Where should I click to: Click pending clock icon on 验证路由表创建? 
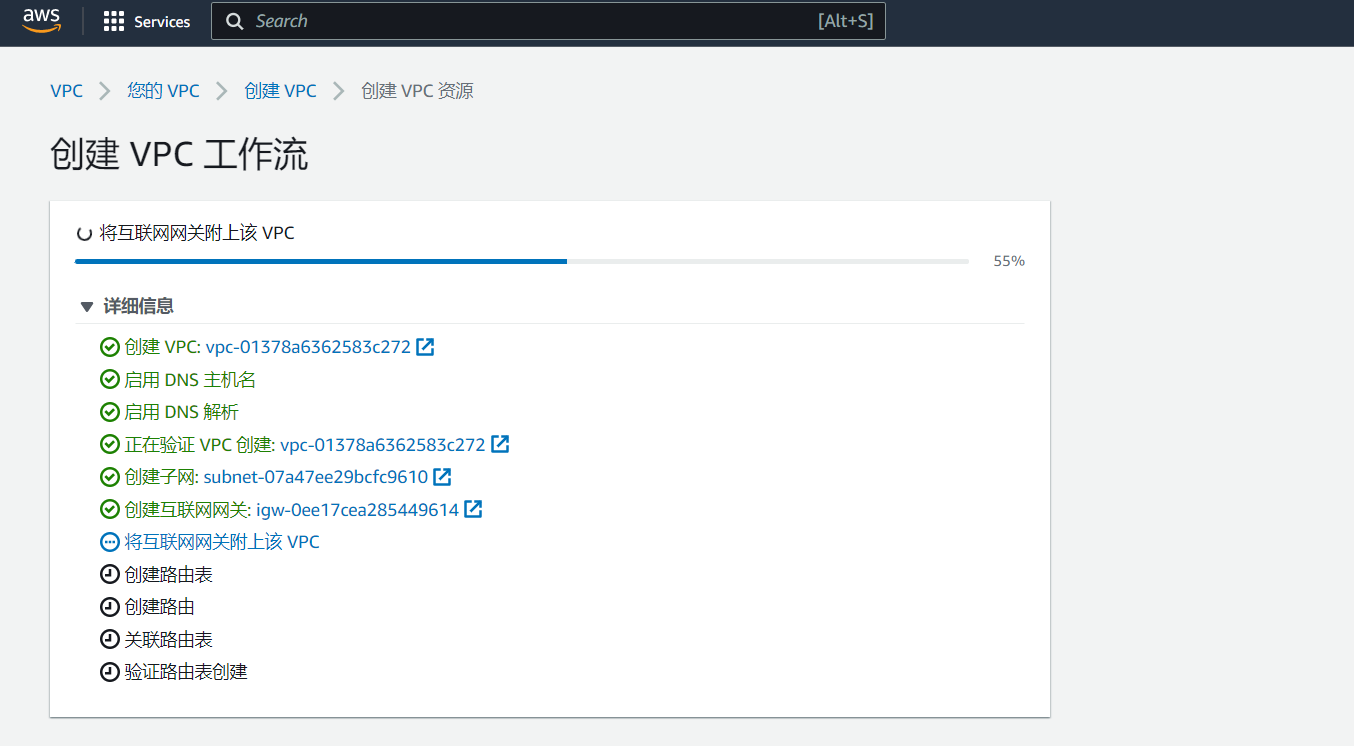pyautogui.click(x=110, y=672)
